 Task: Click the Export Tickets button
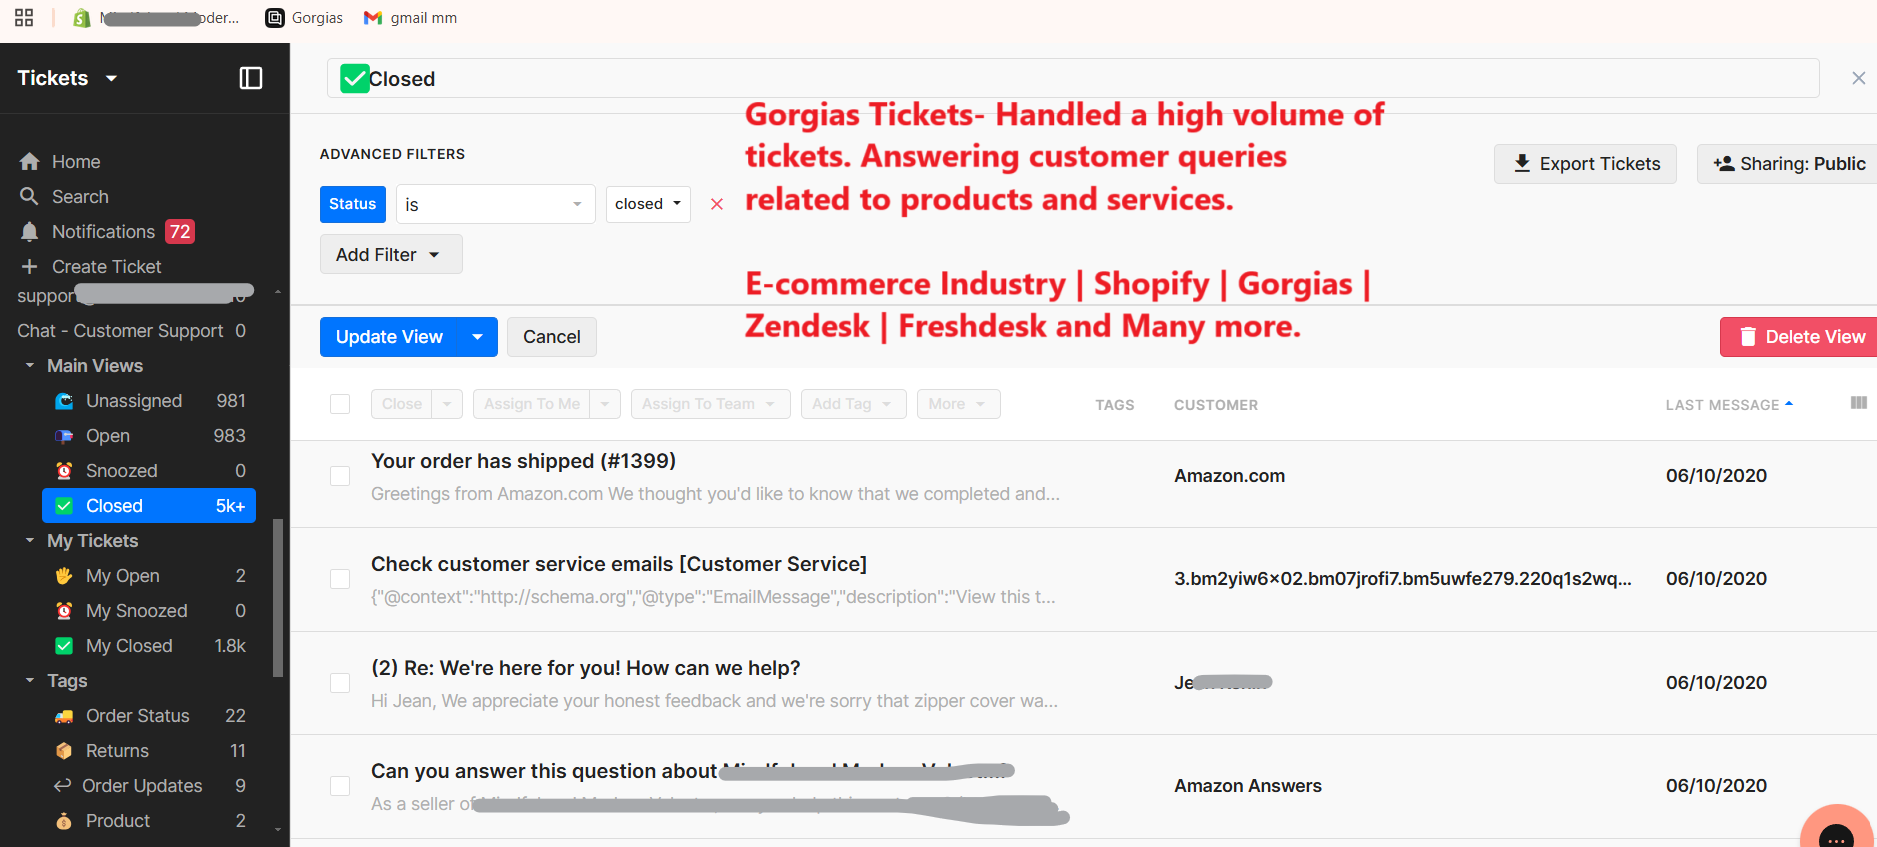coord(1585,164)
